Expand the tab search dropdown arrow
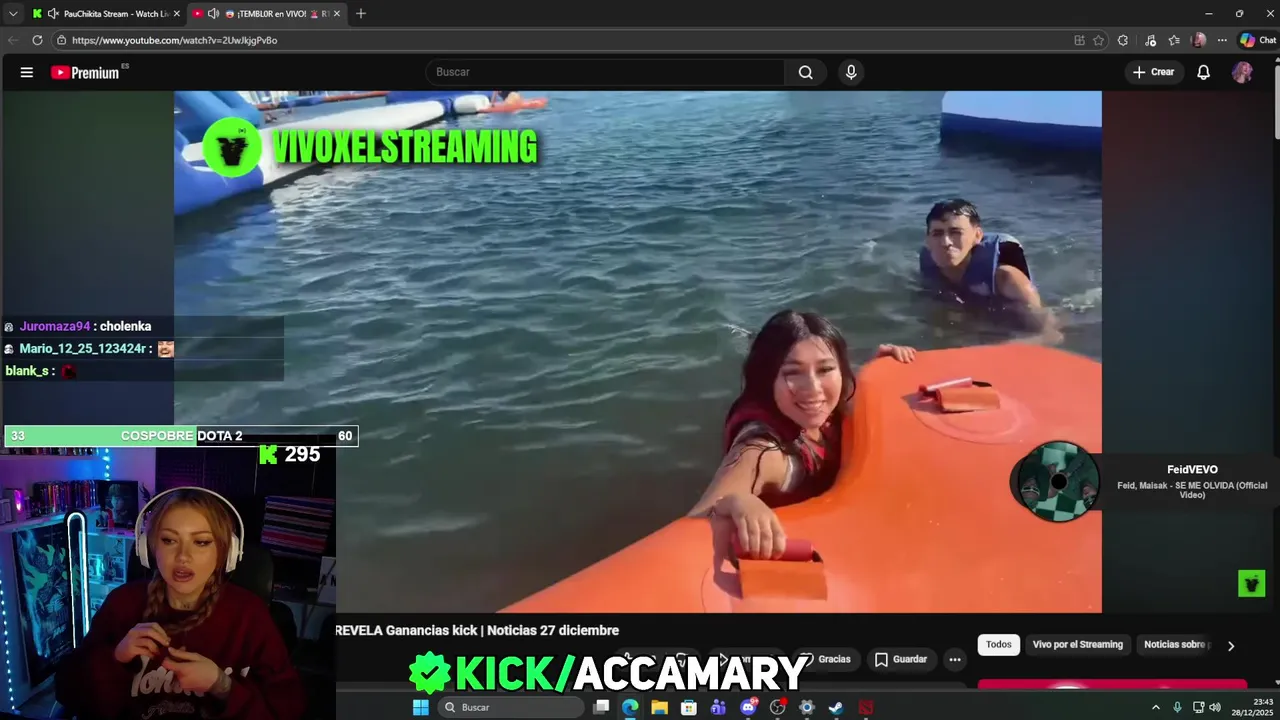The image size is (1280, 720). click(x=13, y=13)
